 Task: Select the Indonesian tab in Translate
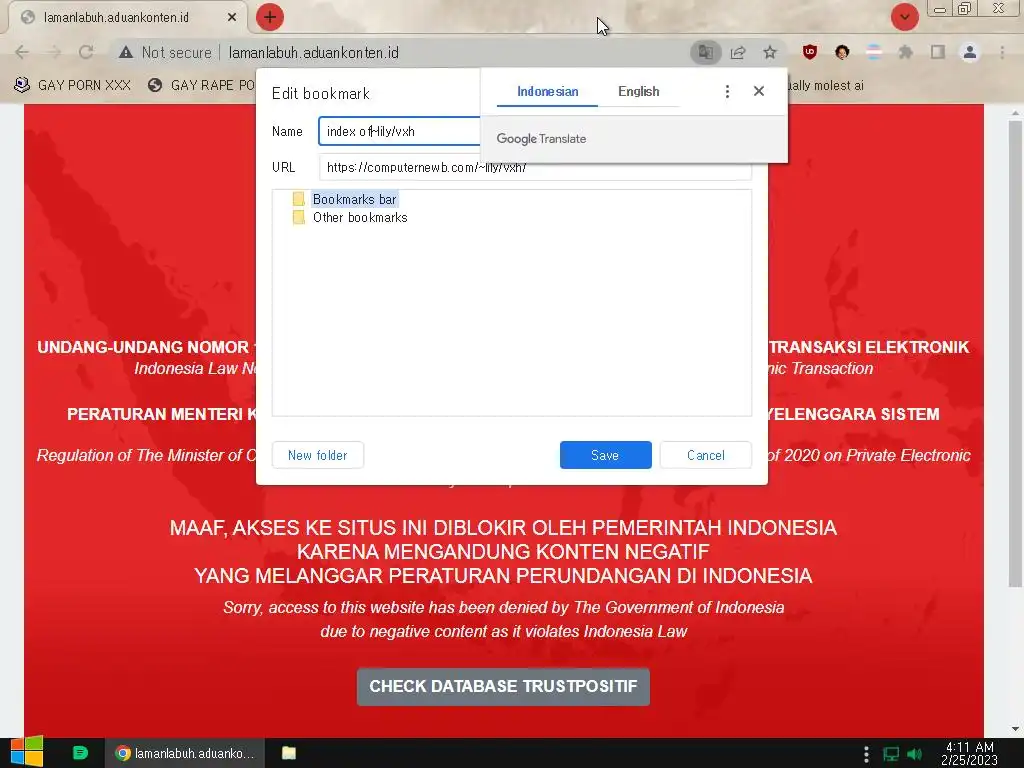547,91
